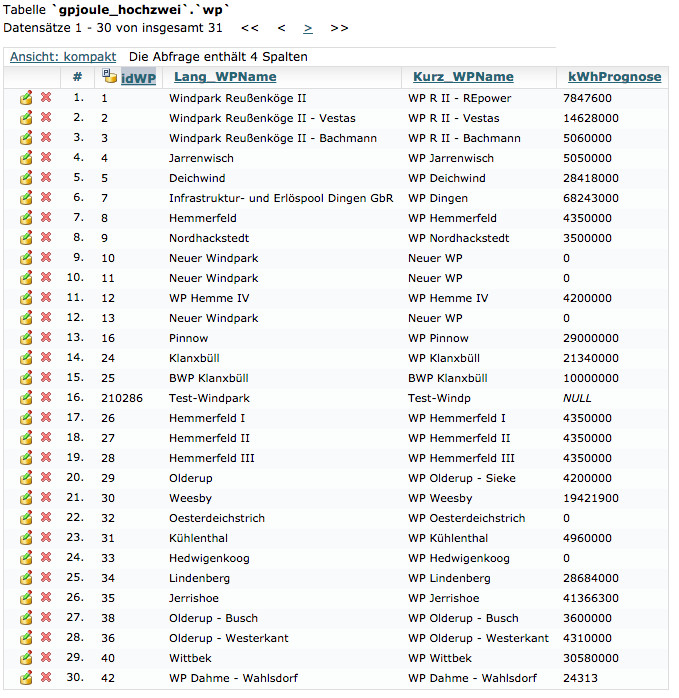Image resolution: width=679 pixels, height=698 pixels.
Task: Switch to 'Ansicht: kompakt' view
Action: click(63, 57)
